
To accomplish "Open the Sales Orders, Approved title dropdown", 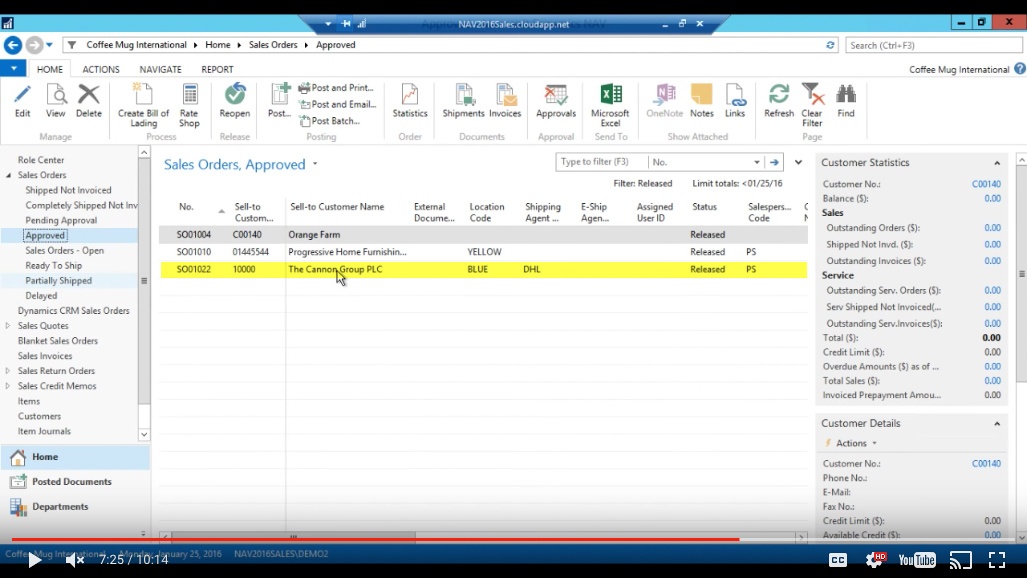I will 315,164.
